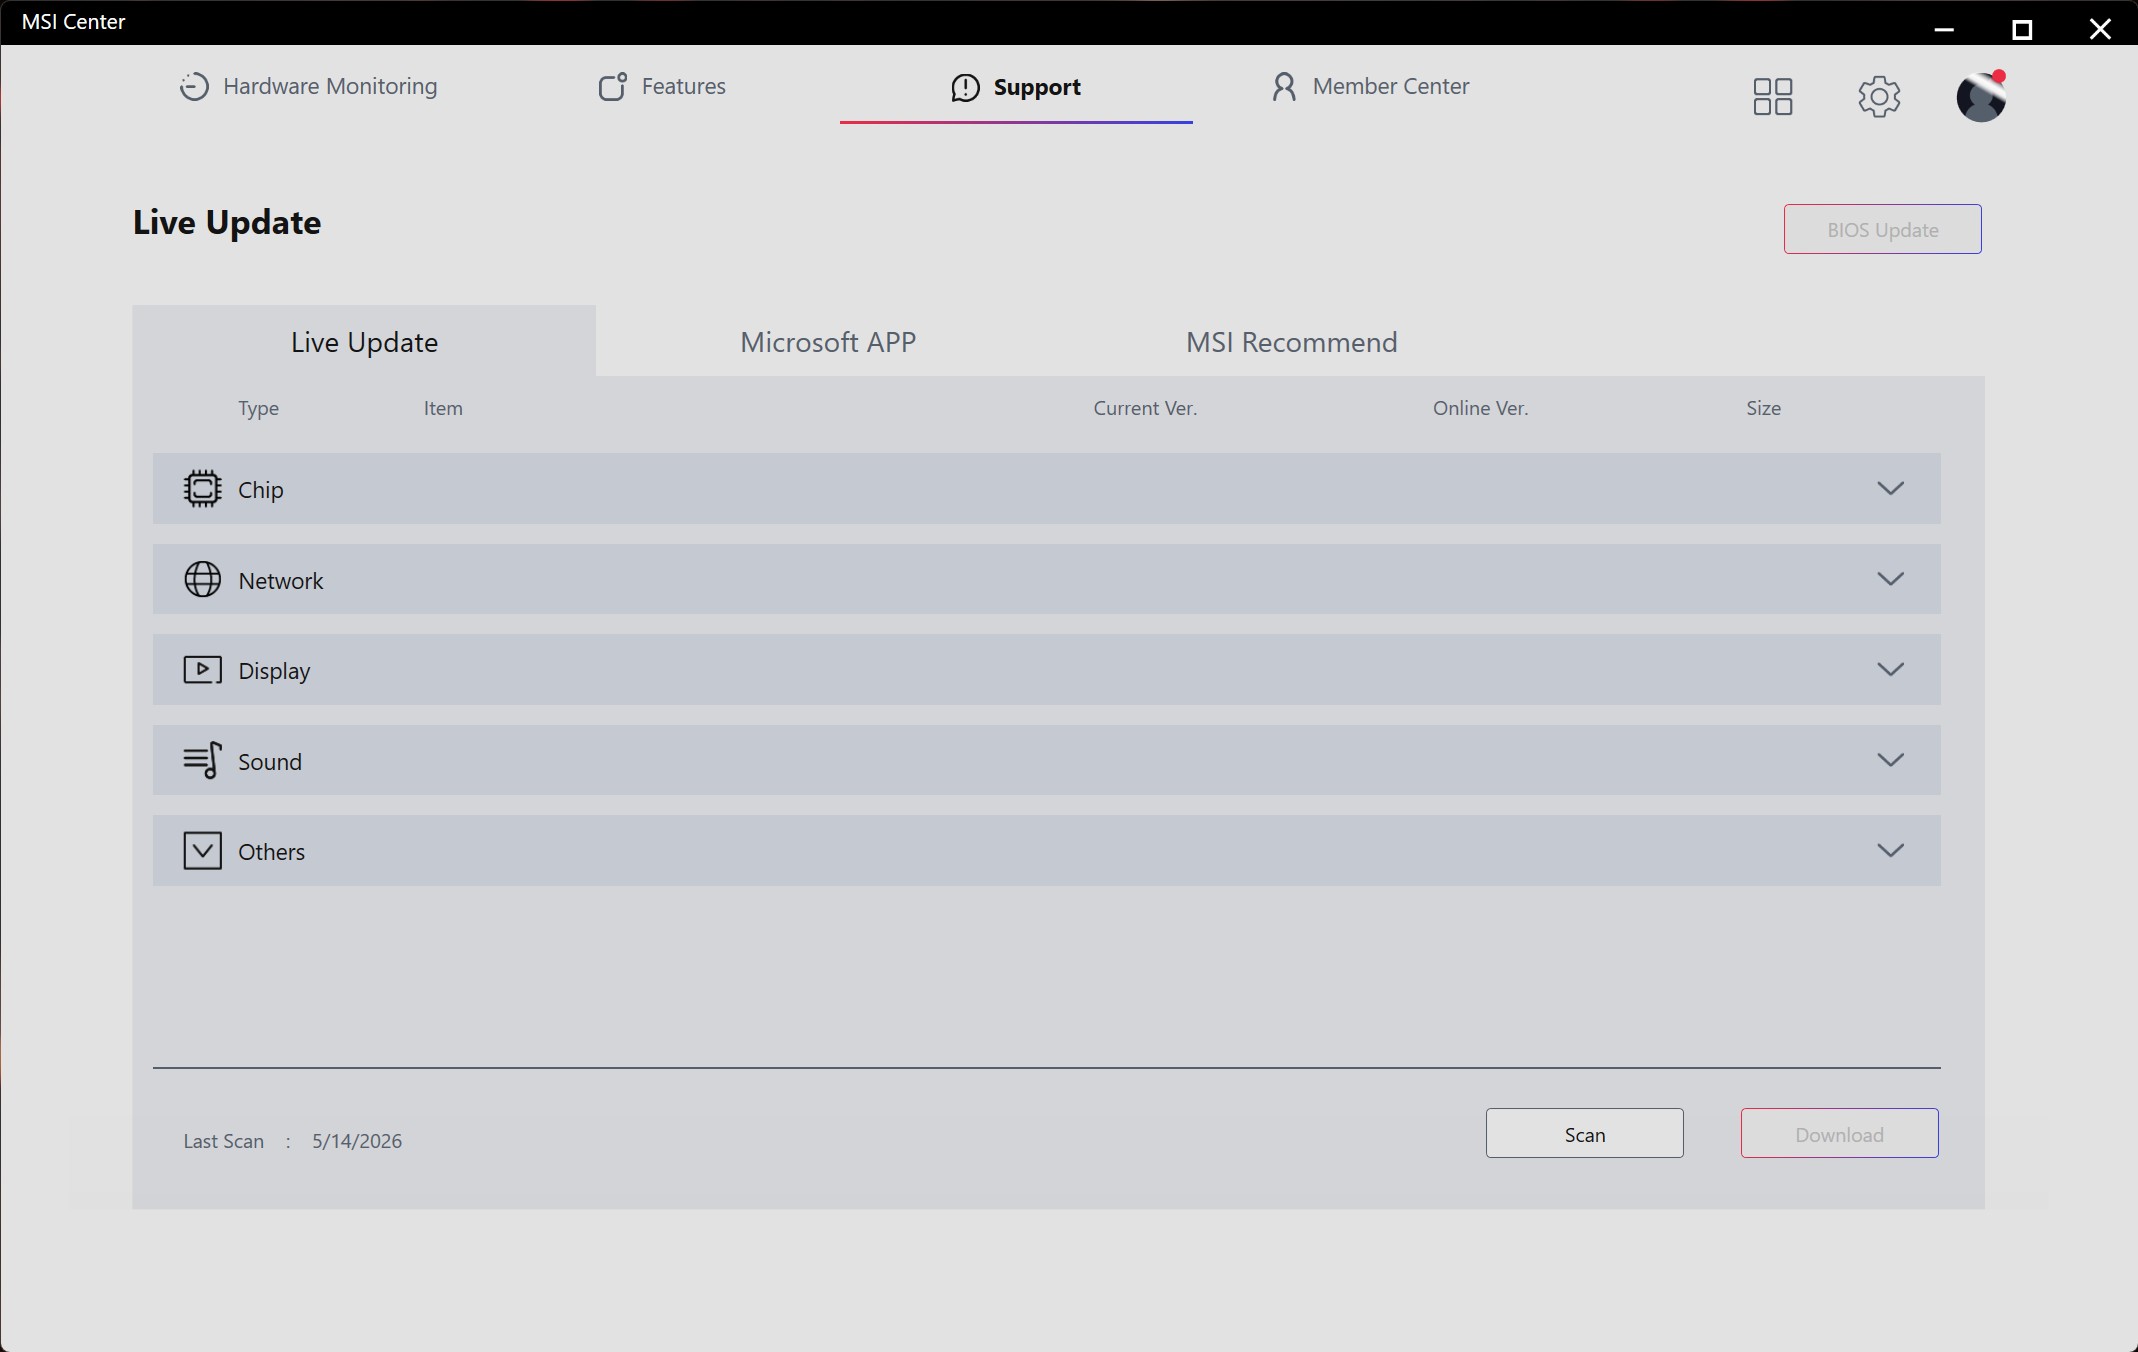
Task: Expand the Display category chevron
Action: [1890, 669]
